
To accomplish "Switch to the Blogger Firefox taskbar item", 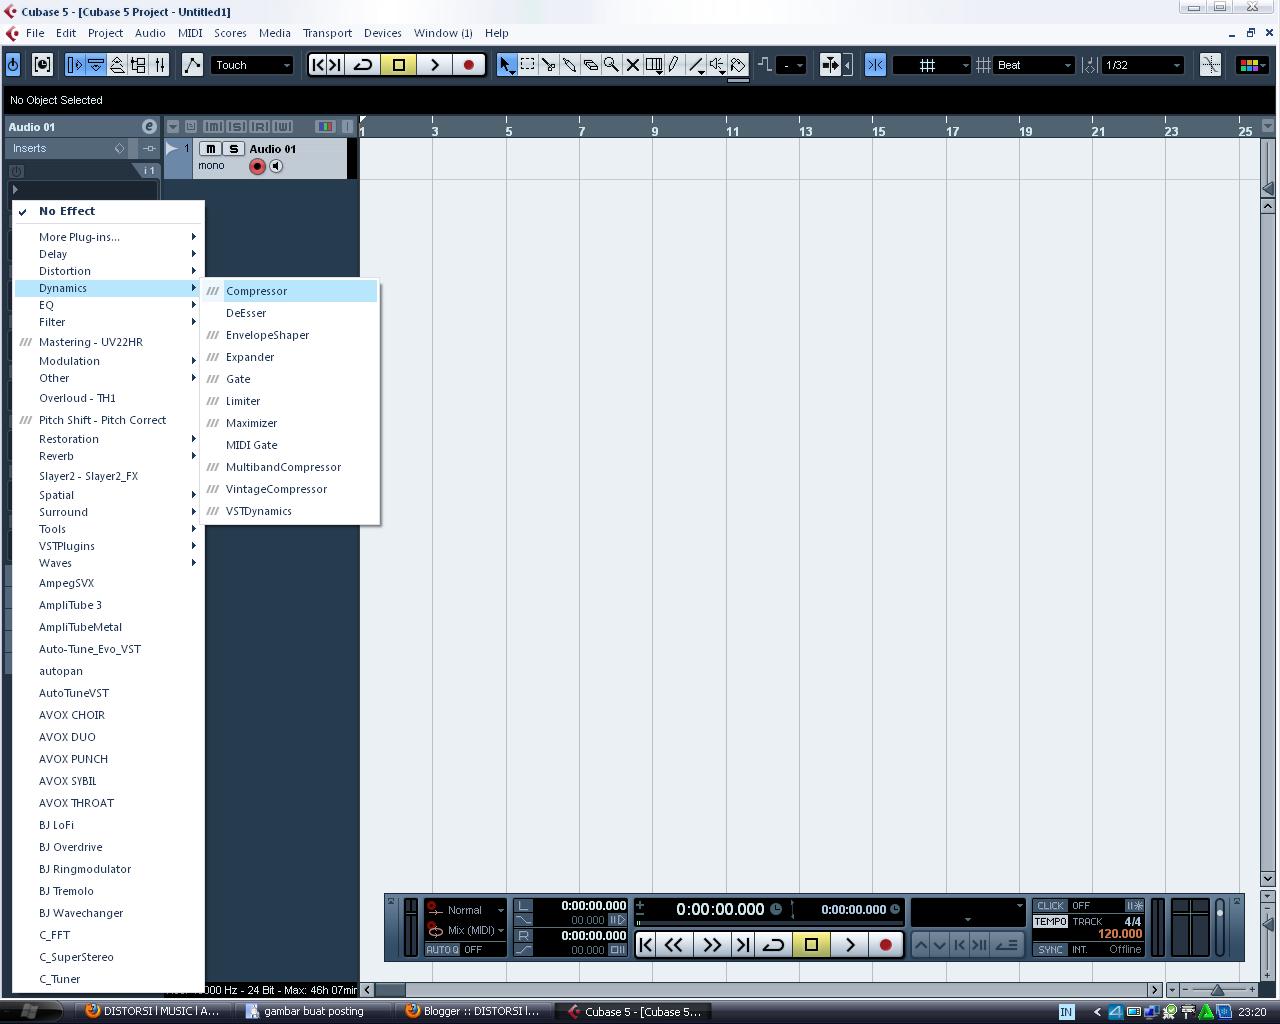I will tap(472, 1011).
